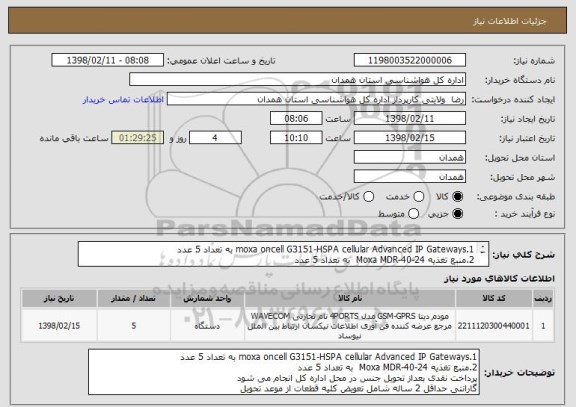
Task: Click the need number field 1198003522000006
Action: tap(410, 60)
